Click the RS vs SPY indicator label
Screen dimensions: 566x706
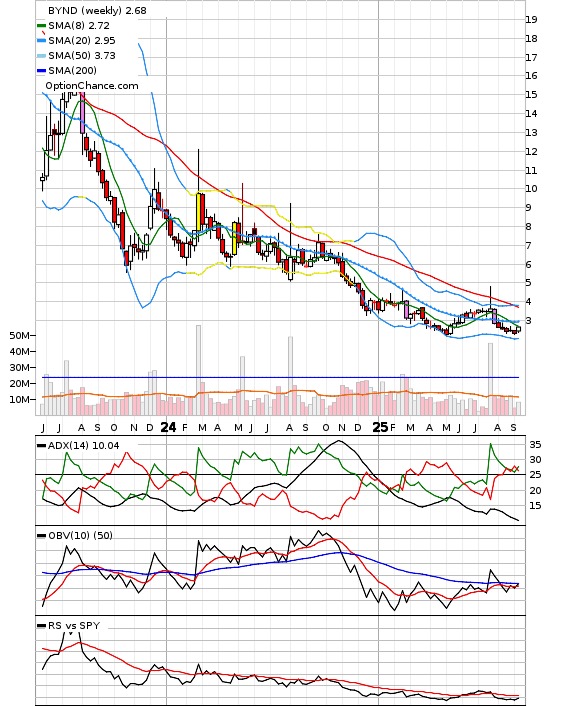tap(74, 625)
